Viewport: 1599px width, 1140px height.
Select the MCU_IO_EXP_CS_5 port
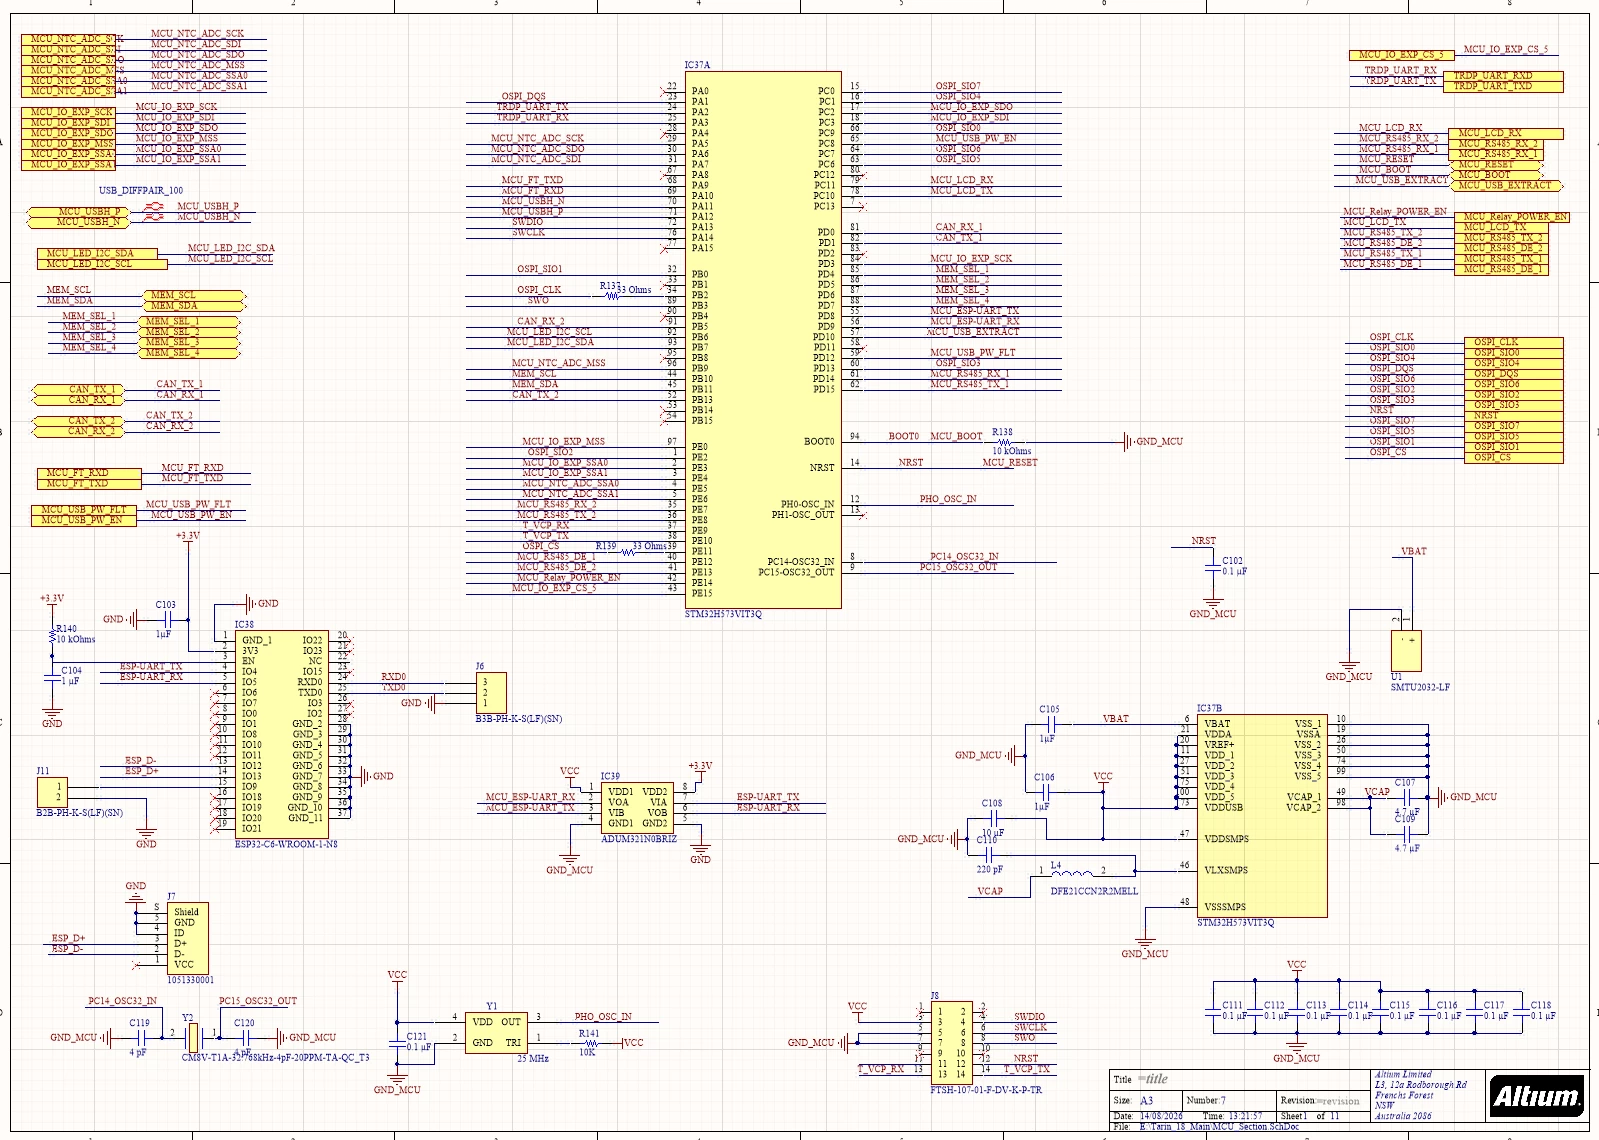(1400, 55)
